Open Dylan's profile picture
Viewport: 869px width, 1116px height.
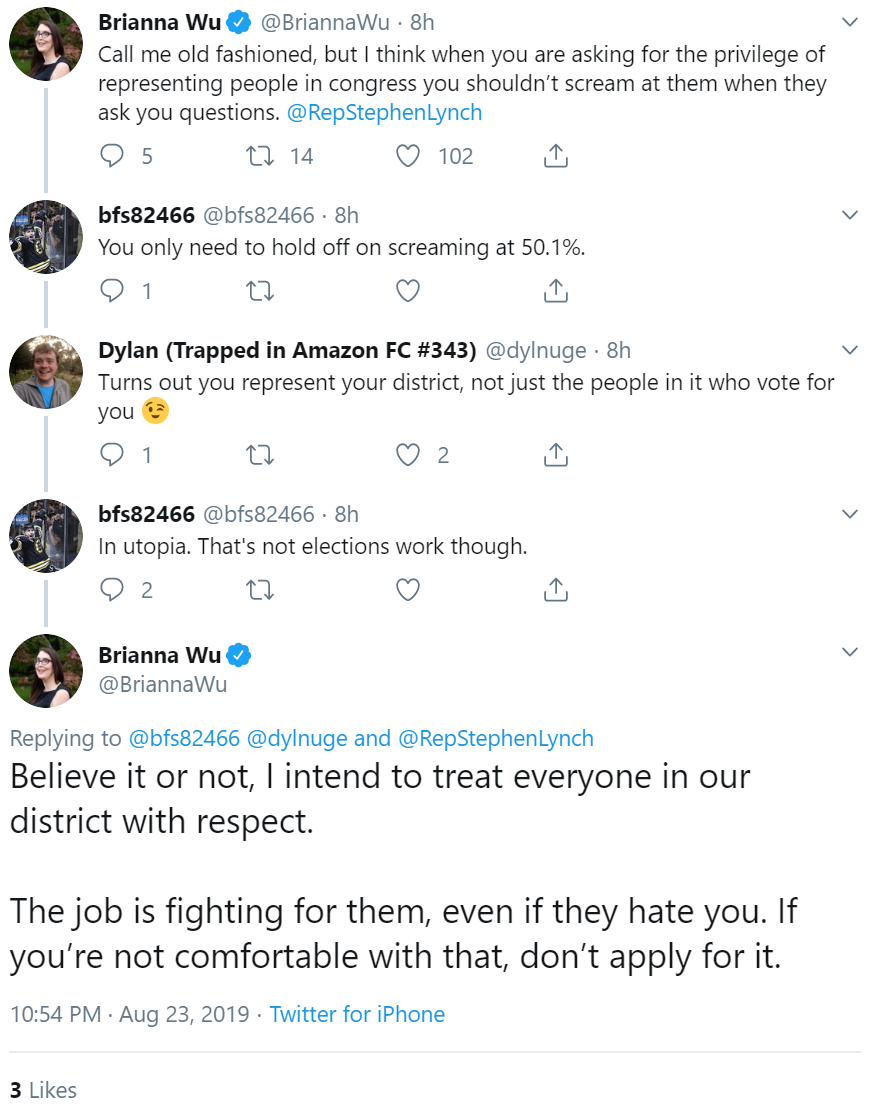click(46, 372)
